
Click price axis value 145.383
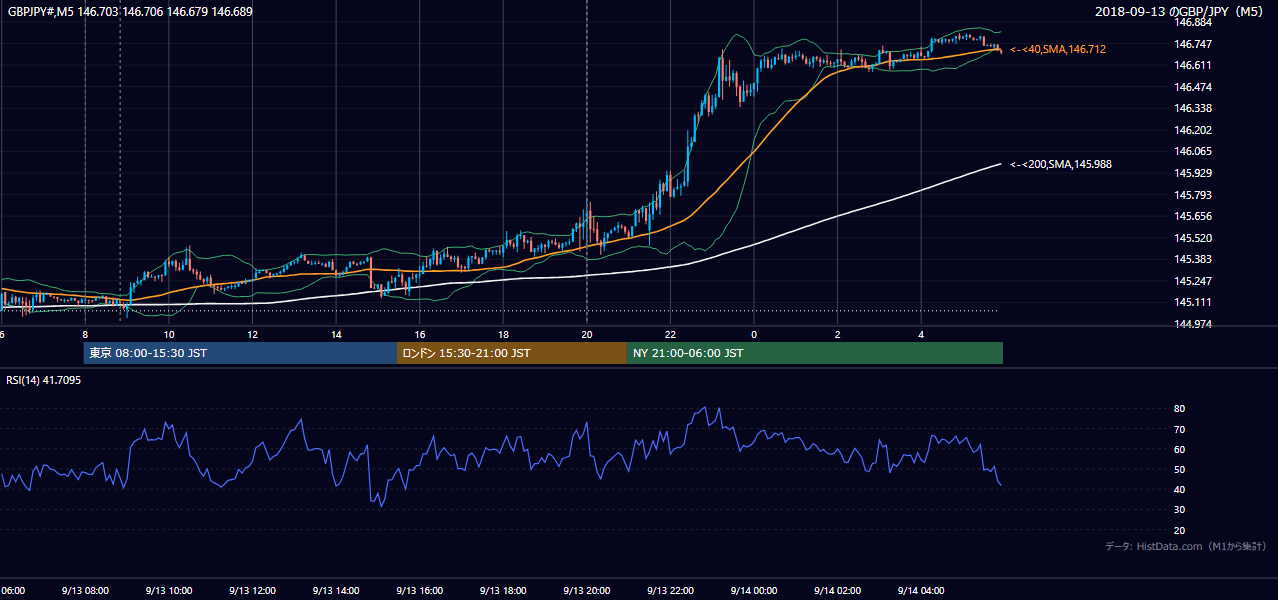click(1193, 259)
